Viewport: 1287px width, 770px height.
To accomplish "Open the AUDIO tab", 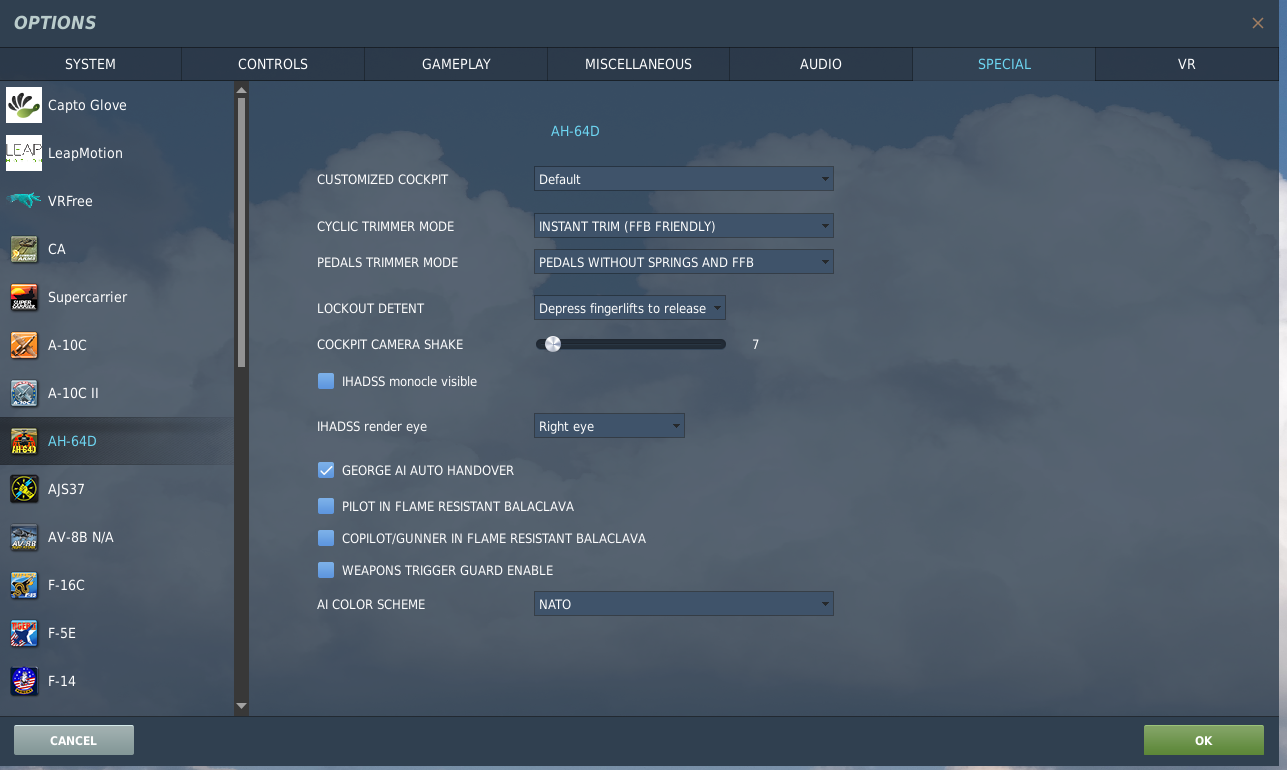I will [x=821, y=64].
